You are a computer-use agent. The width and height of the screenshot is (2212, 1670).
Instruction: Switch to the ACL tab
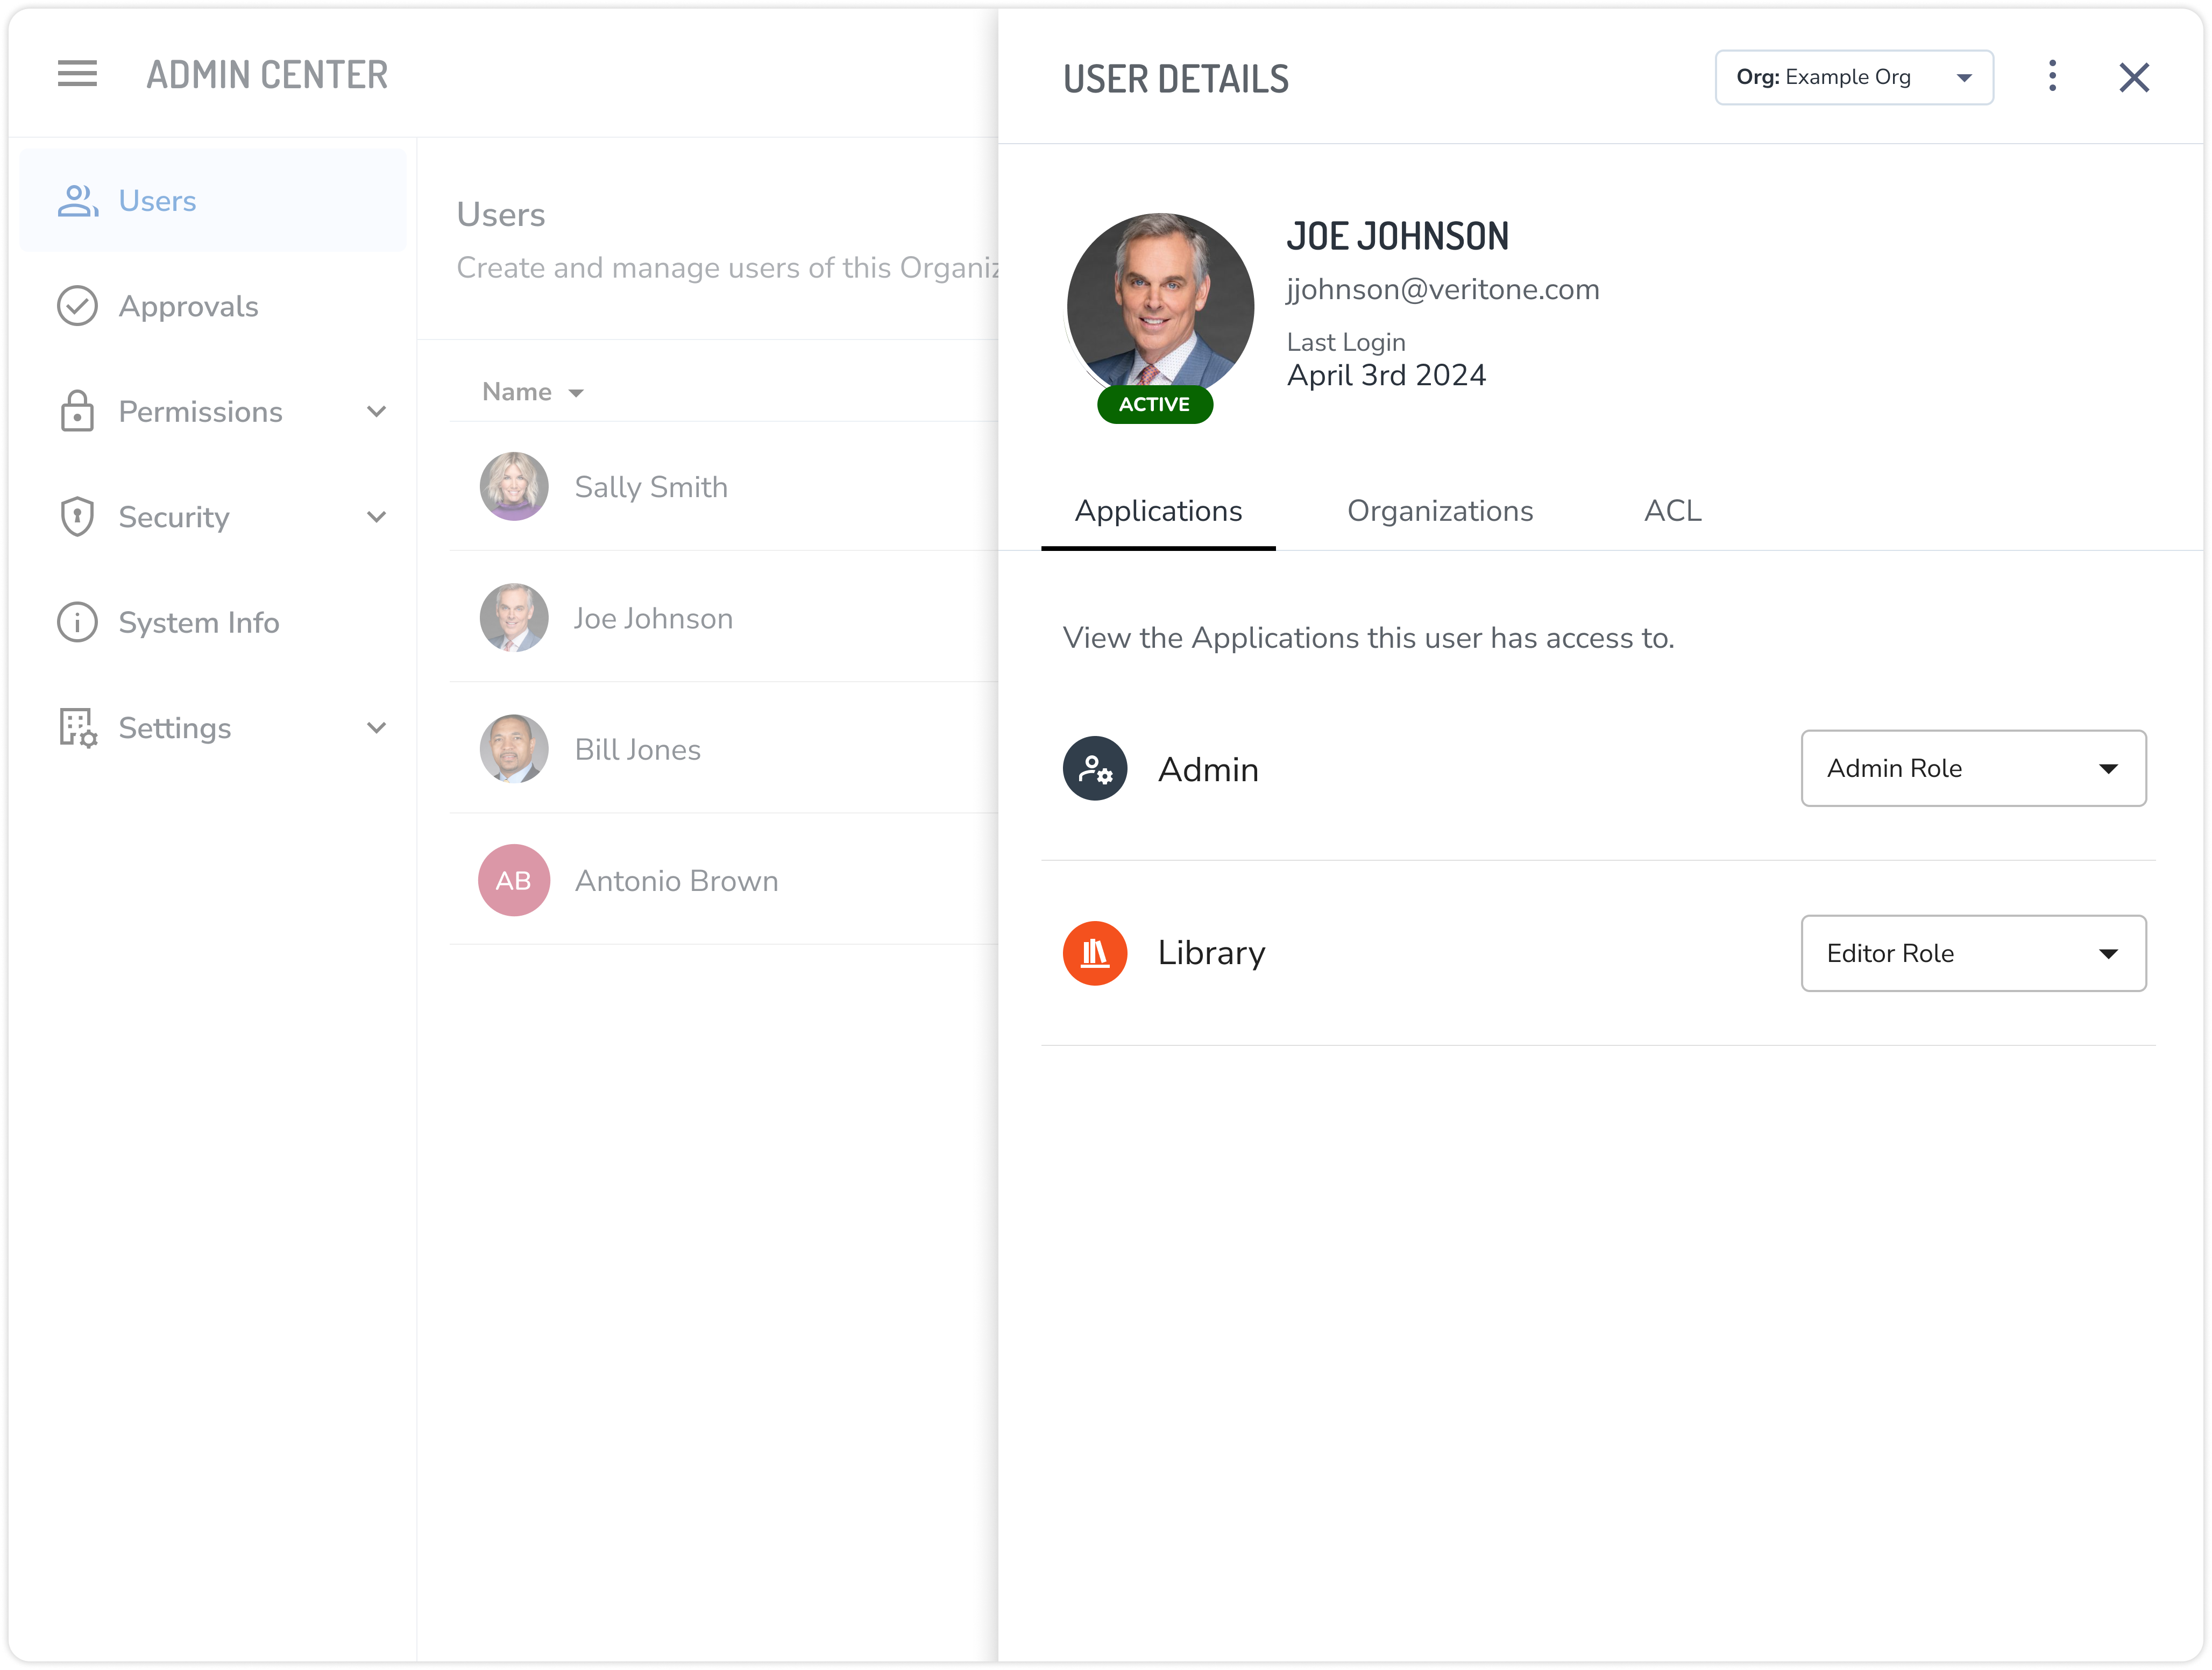point(1672,511)
